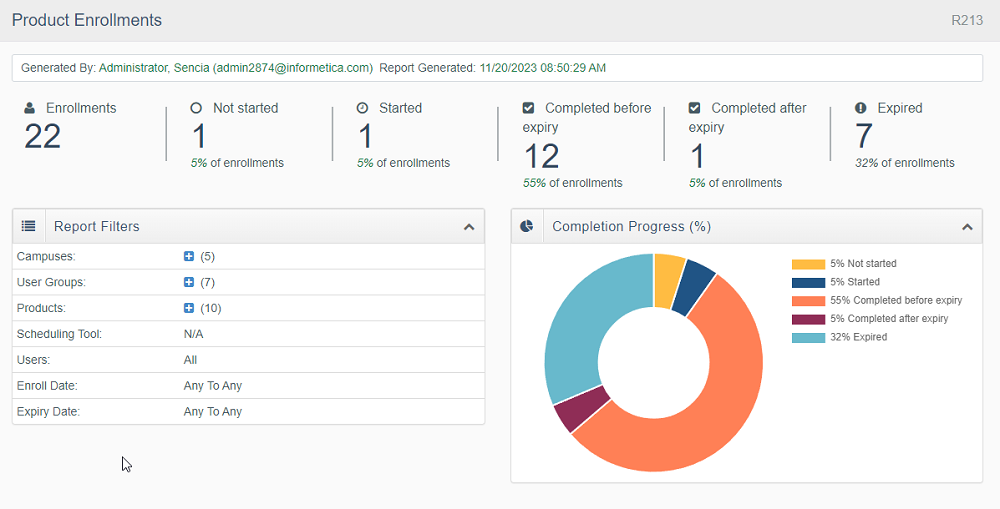Click the Scheduling Tool: filter label

(x=59, y=334)
